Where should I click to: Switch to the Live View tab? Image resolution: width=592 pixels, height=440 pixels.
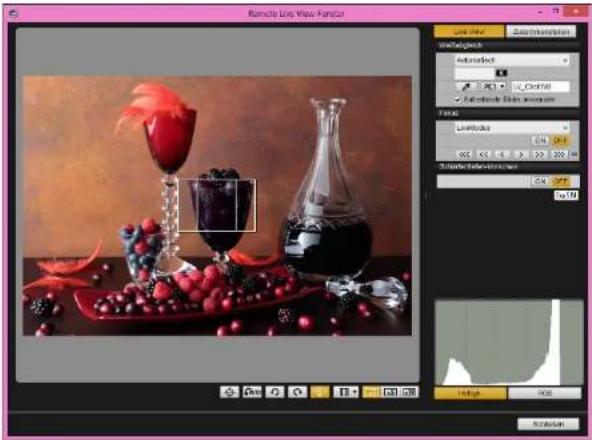(x=469, y=32)
